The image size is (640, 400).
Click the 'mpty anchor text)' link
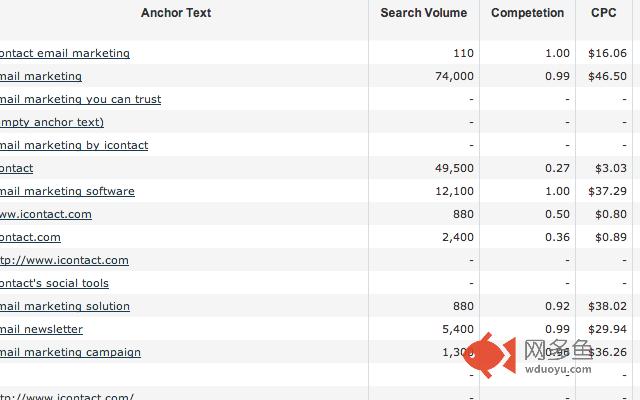52,122
